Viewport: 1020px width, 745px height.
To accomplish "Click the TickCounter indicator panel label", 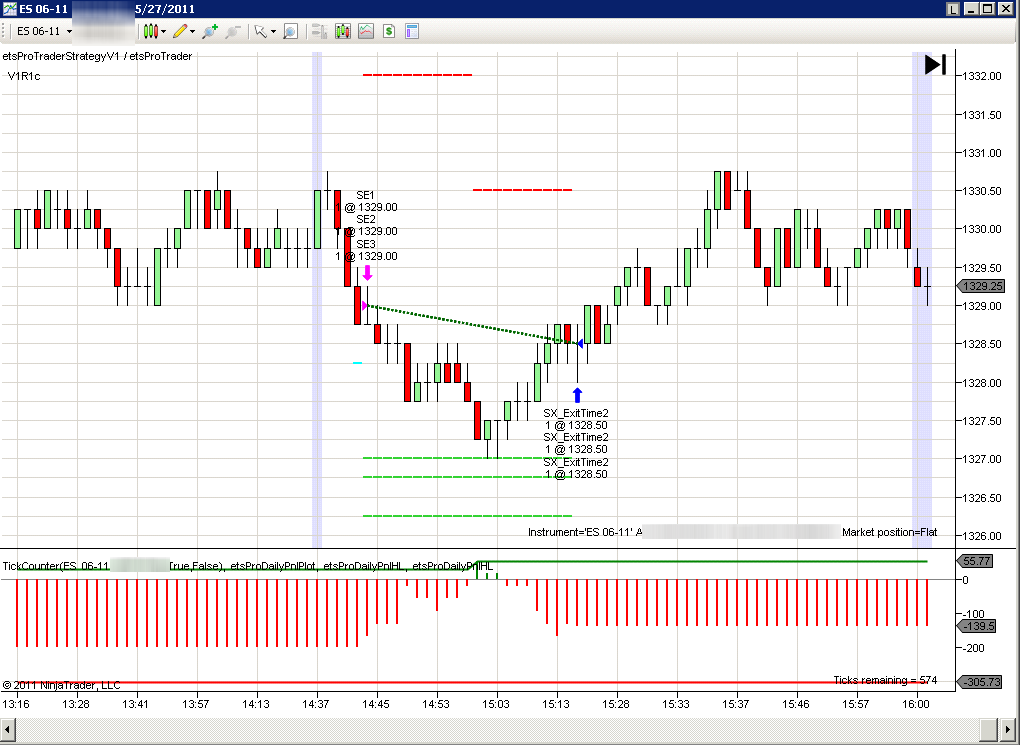I will (x=56, y=566).
